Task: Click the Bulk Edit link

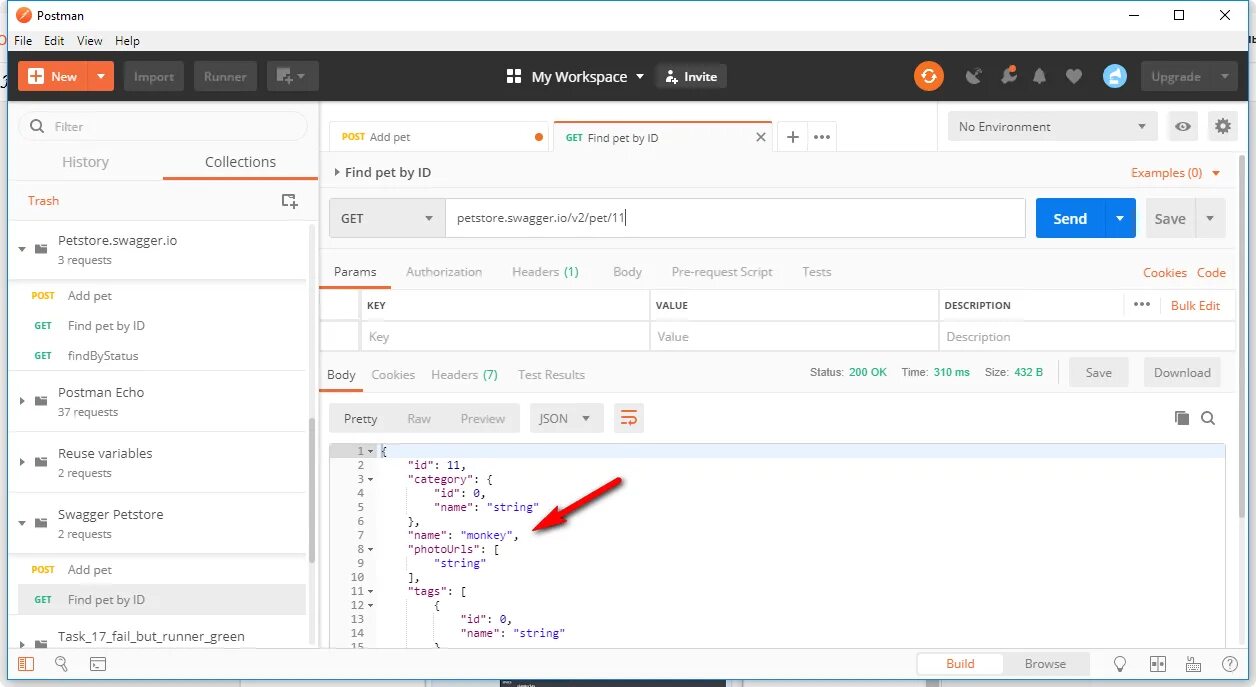Action: coord(1196,305)
